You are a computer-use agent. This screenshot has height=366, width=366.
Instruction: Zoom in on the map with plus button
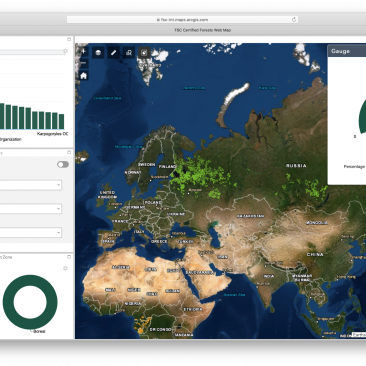point(83,51)
